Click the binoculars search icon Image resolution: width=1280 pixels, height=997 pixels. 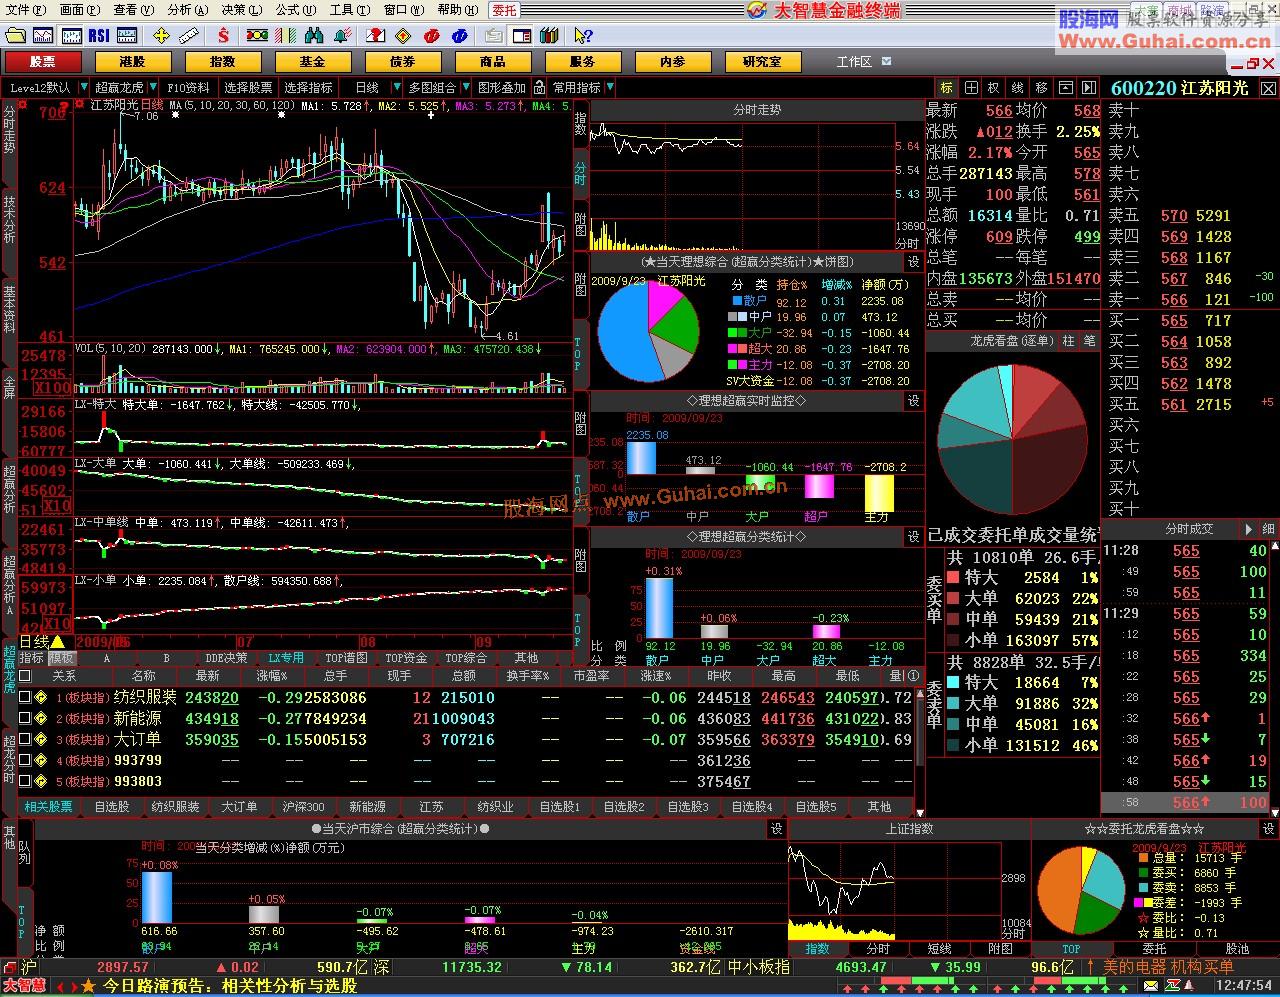(x=314, y=36)
